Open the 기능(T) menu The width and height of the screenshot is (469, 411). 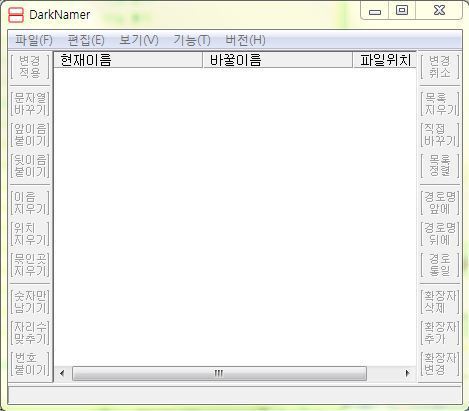192,40
